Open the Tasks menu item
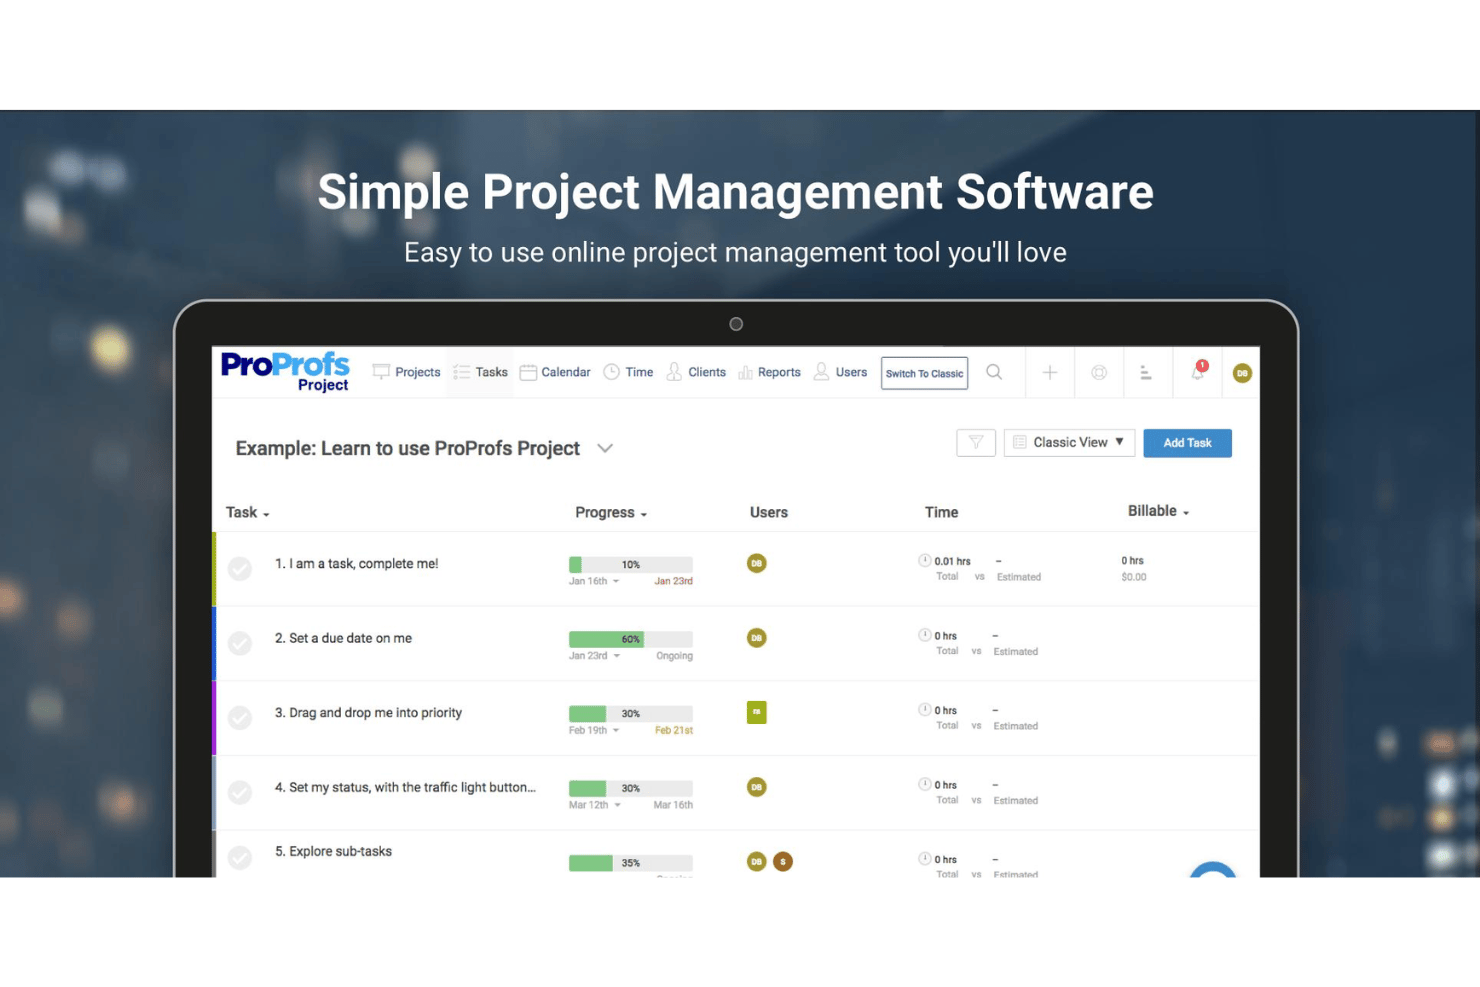This screenshot has width=1480, height=987. click(x=481, y=372)
